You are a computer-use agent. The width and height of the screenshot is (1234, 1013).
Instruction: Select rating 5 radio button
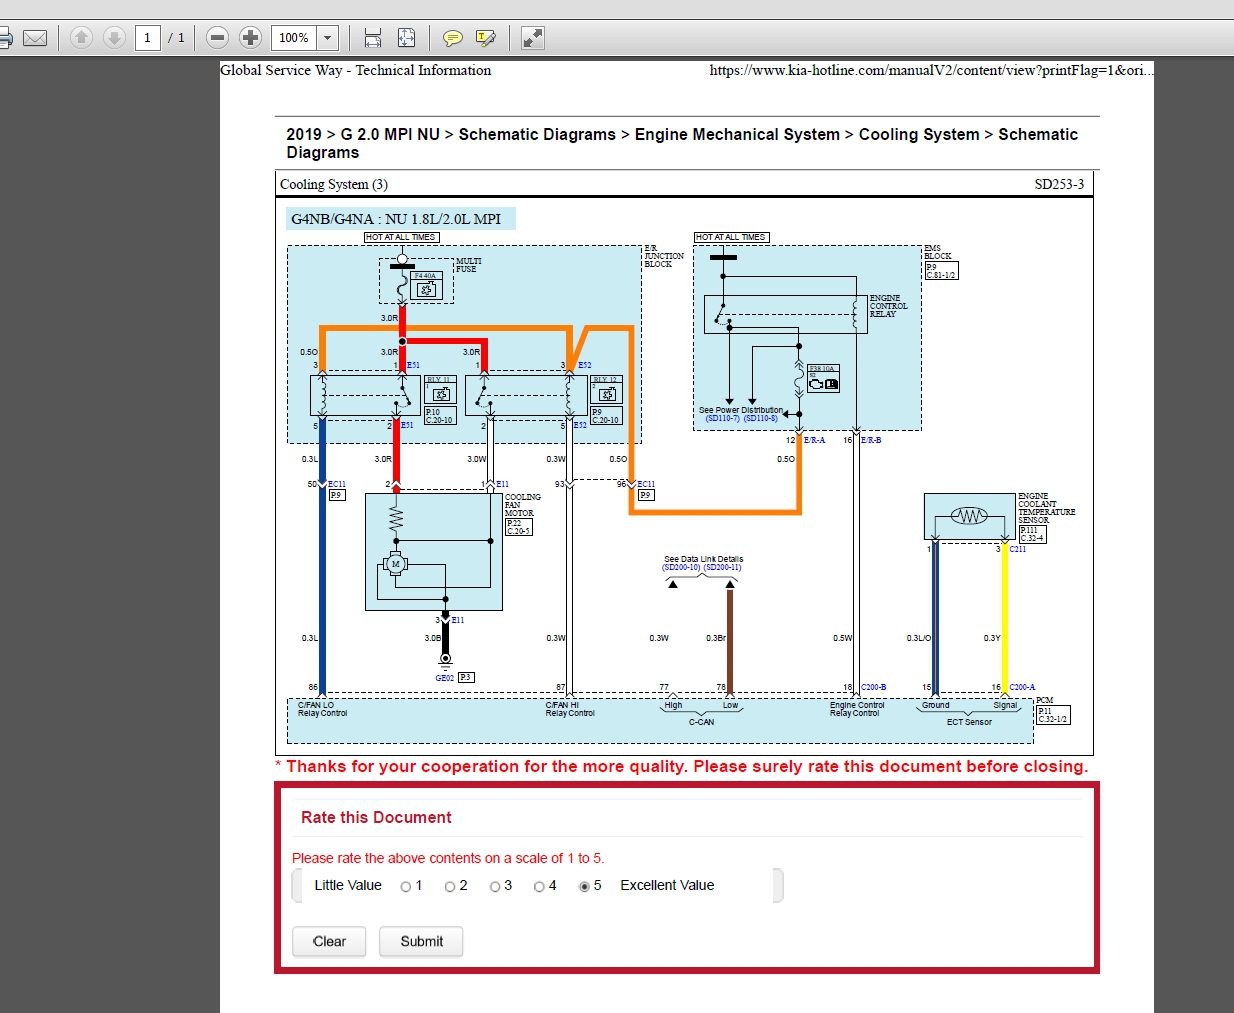coord(584,887)
